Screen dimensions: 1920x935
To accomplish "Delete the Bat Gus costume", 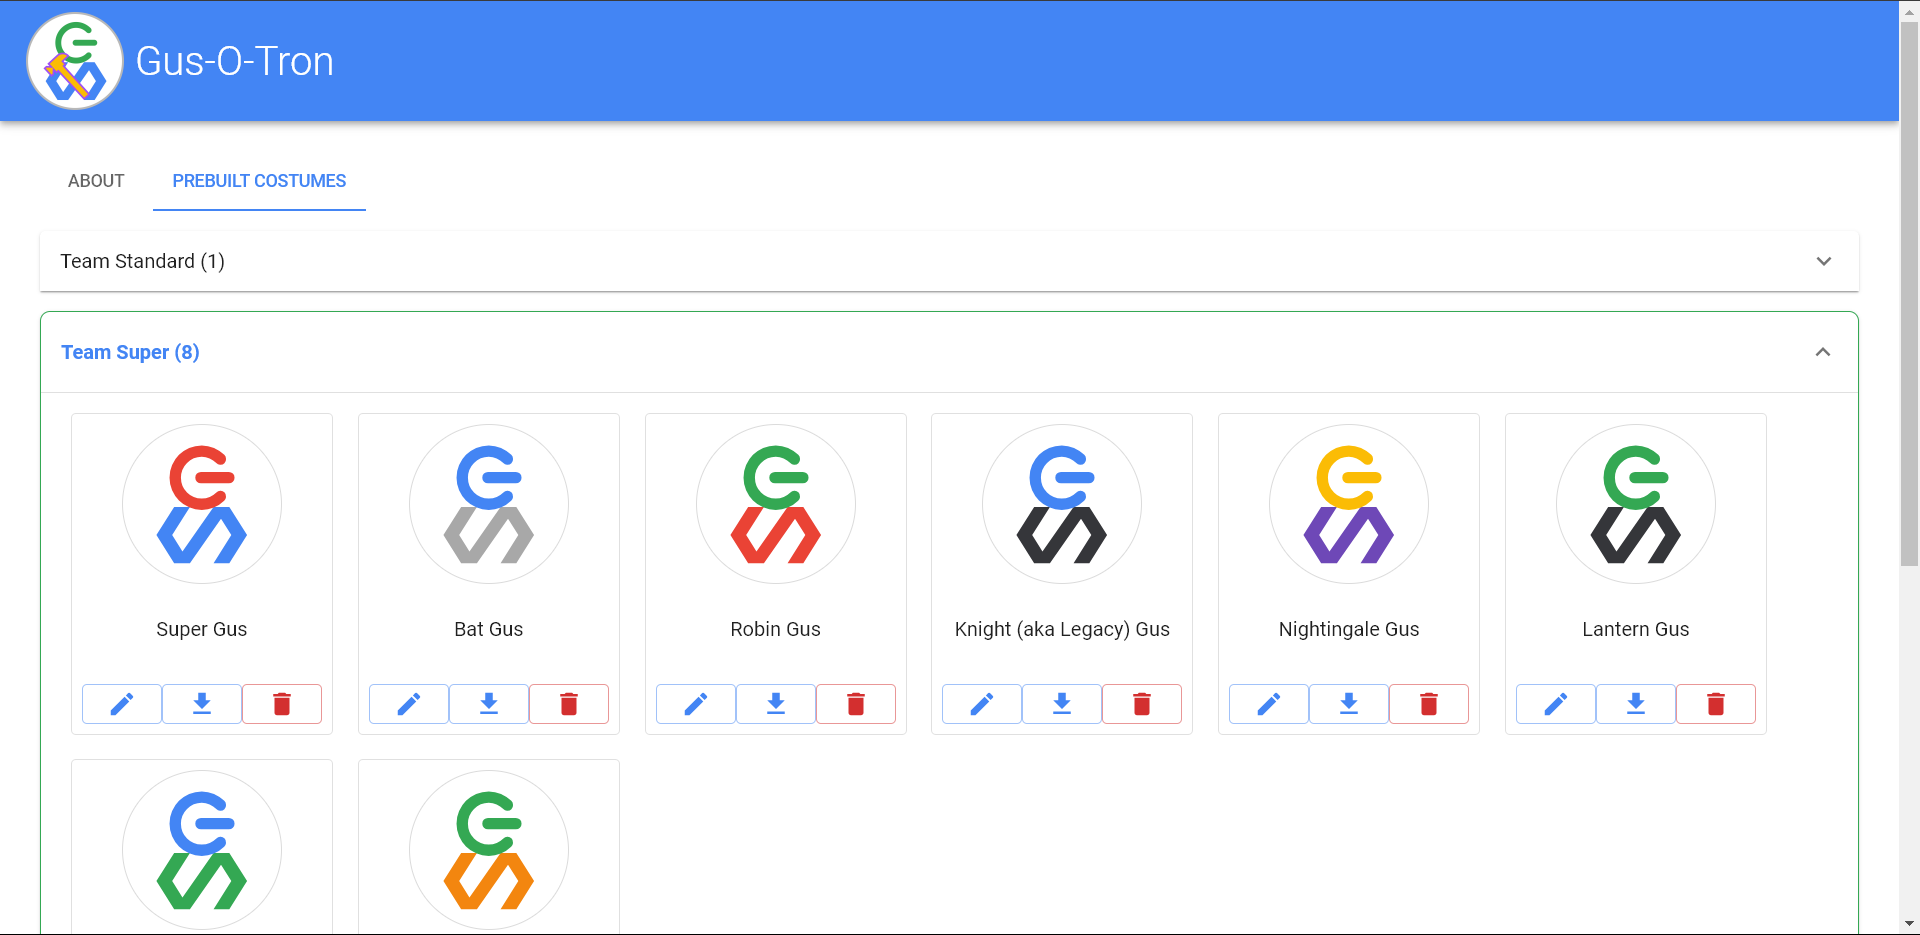I will click(569, 704).
